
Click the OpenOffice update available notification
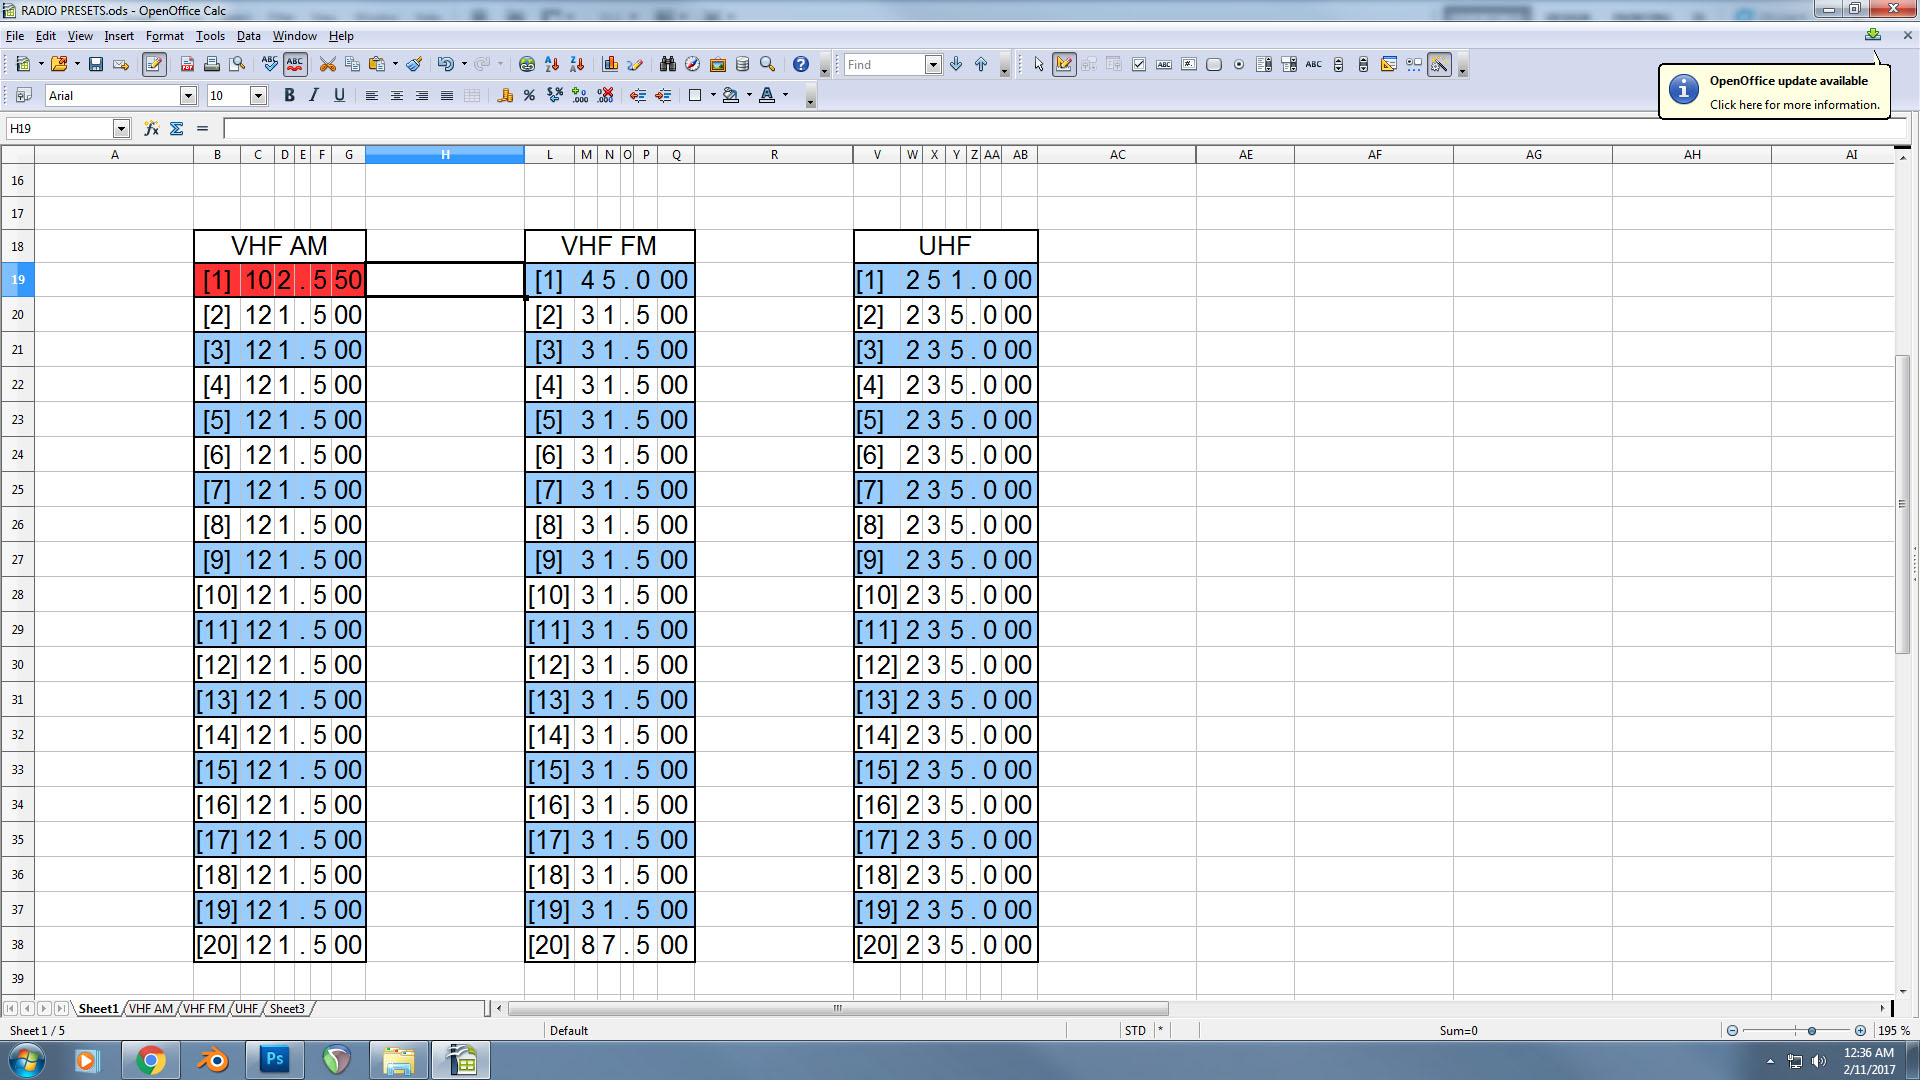(x=1774, y=92)
